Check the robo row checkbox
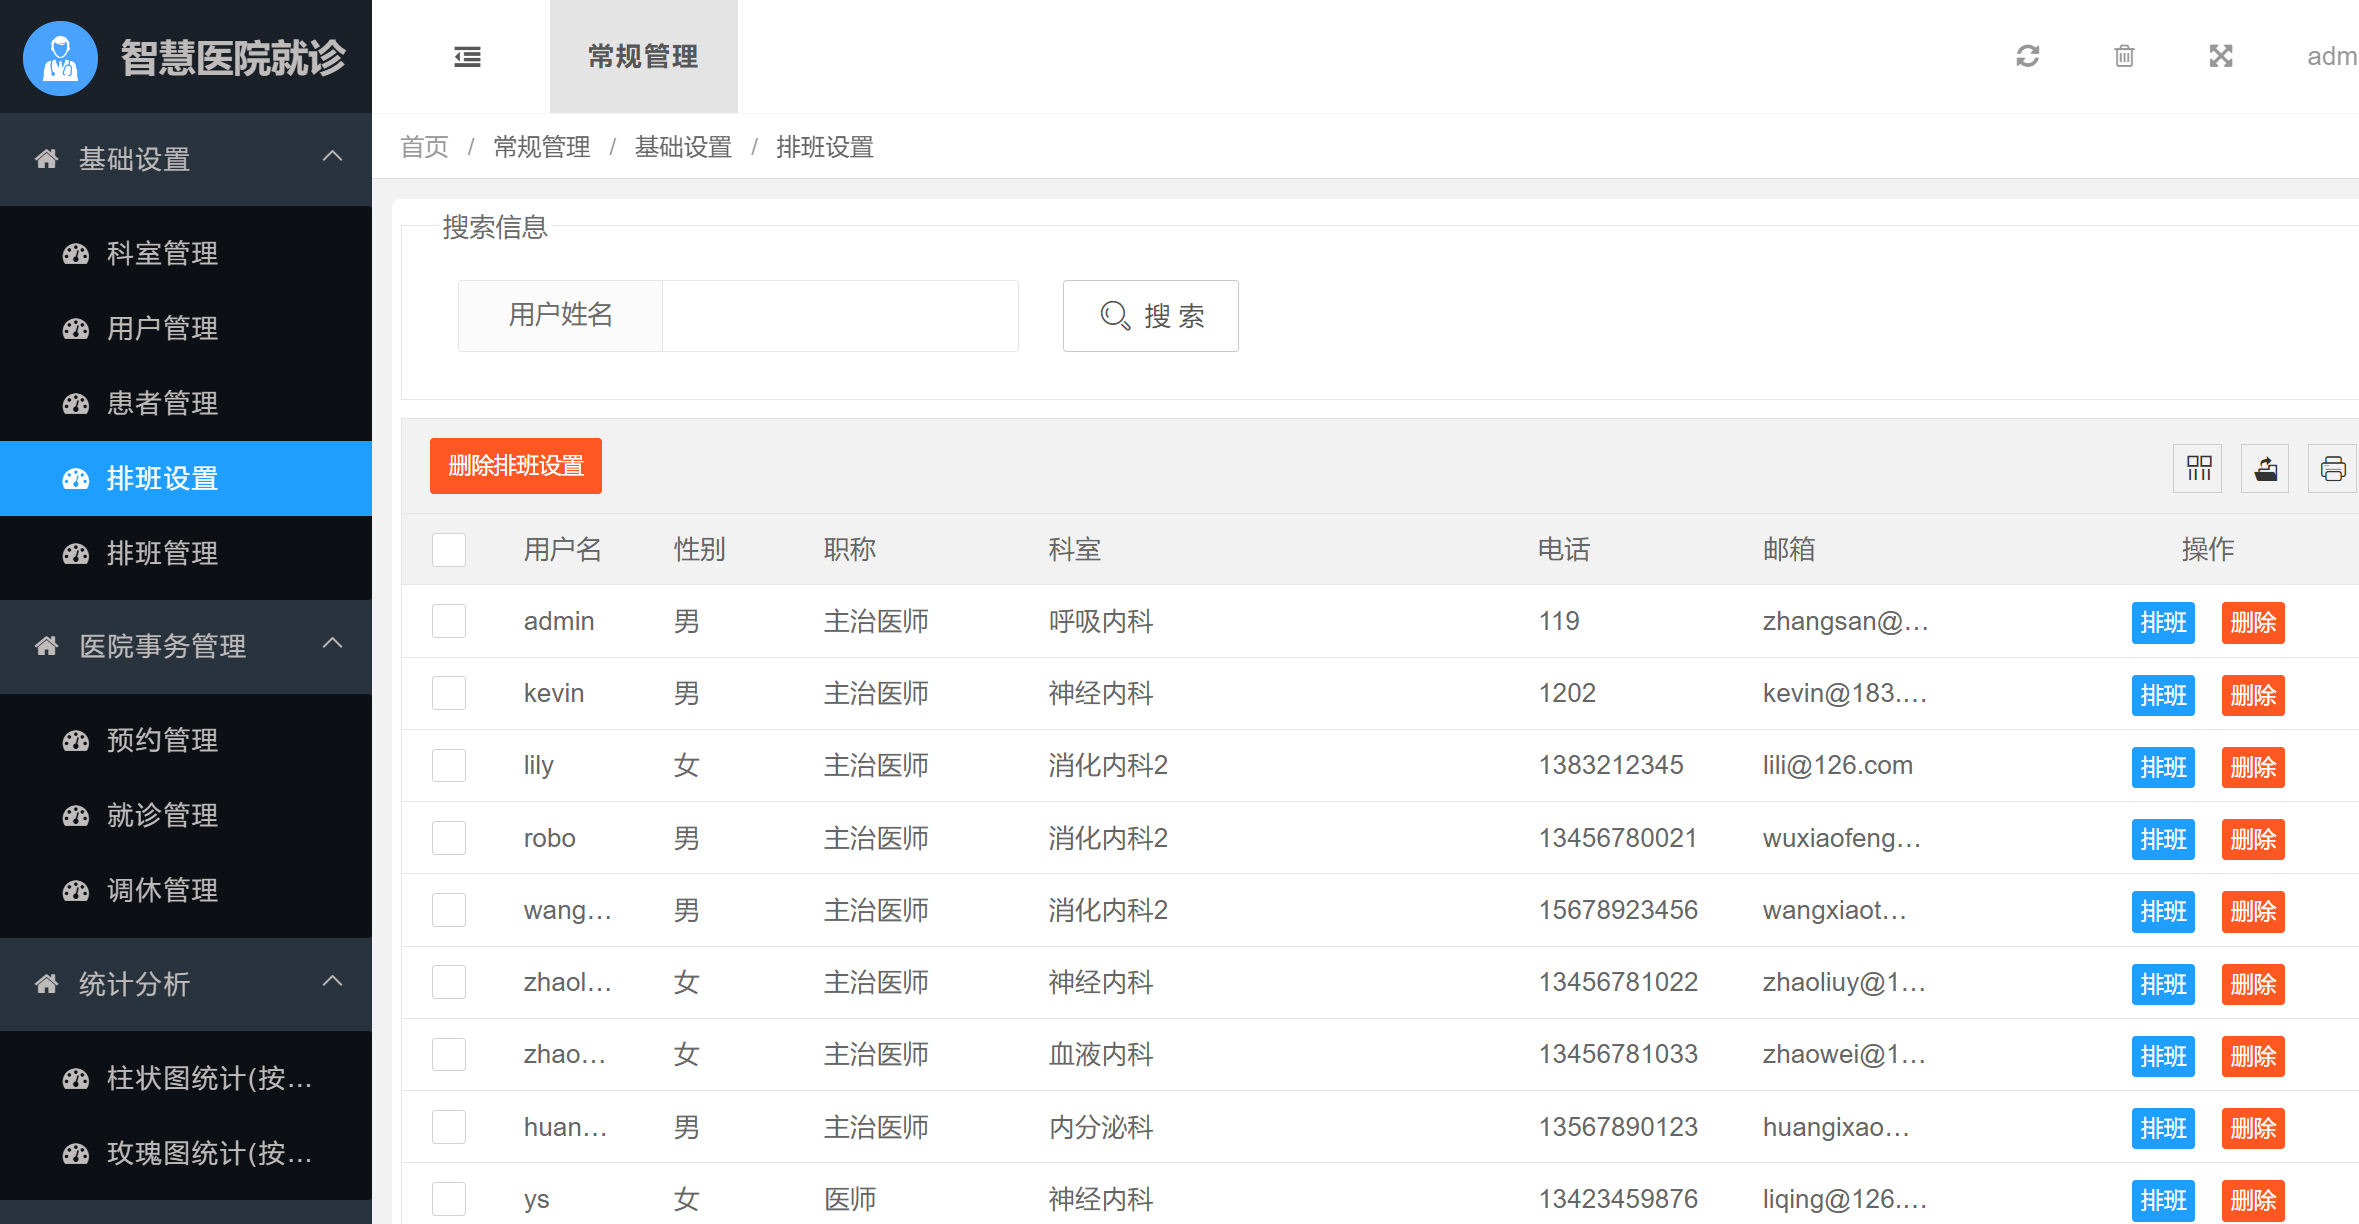Viewport: 2359px width, 1224px height. [x=449, y=838]
